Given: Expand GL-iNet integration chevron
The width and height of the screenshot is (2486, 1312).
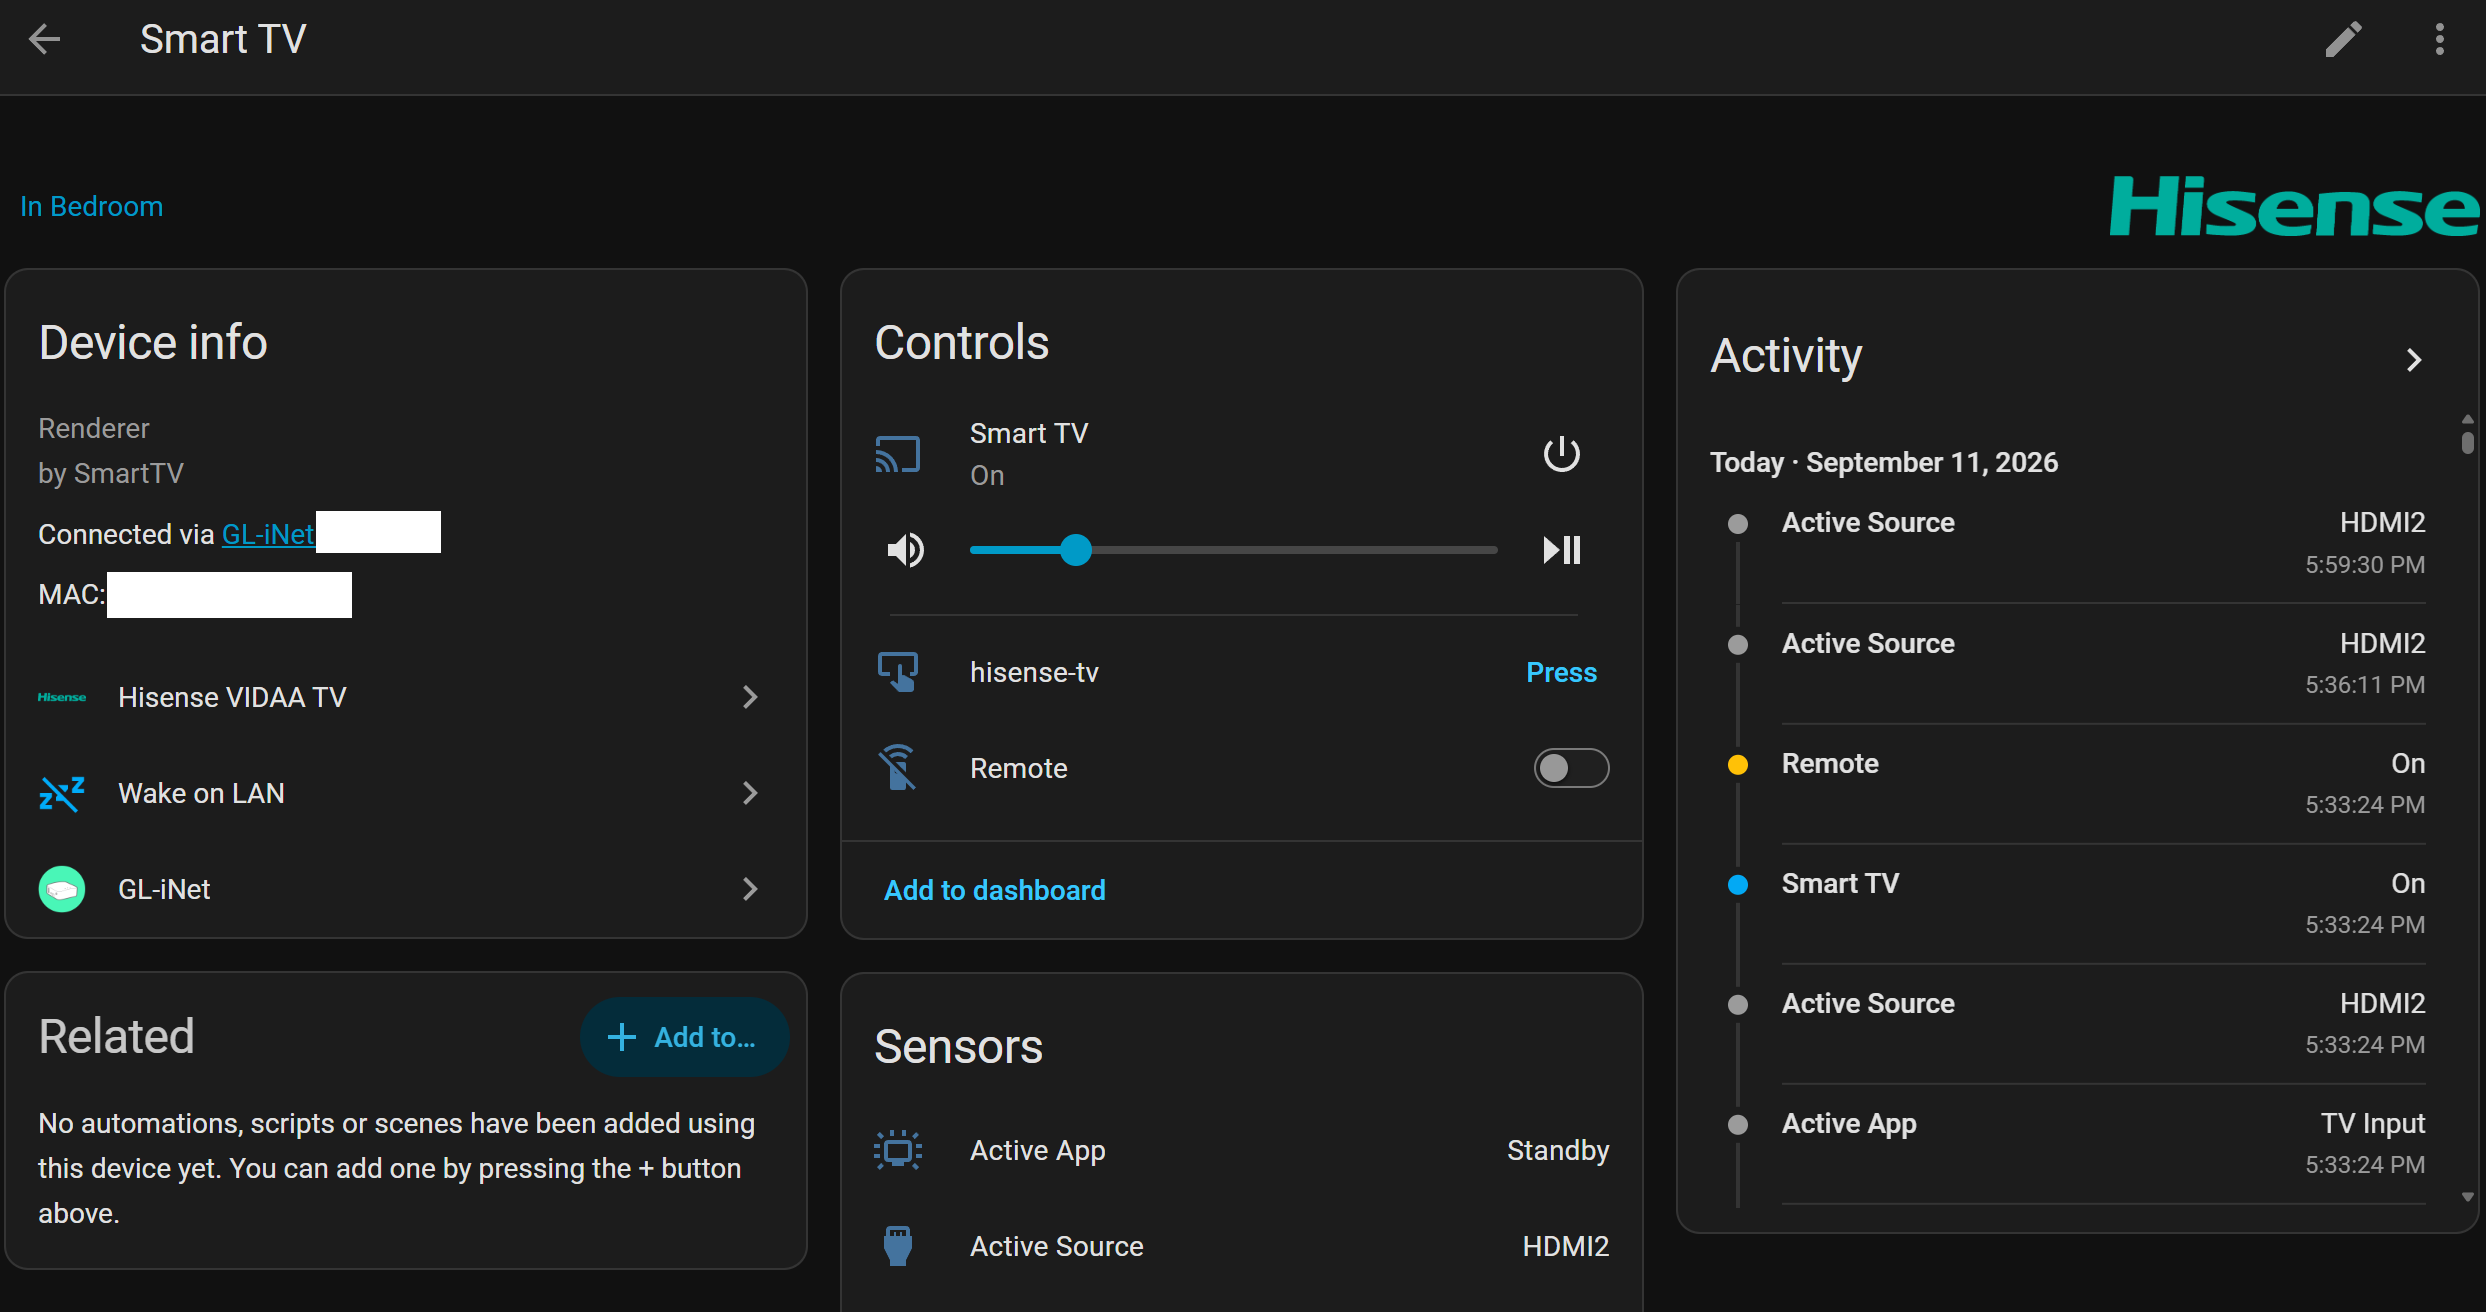Looking at the screenshot, I should pos(750,889).
